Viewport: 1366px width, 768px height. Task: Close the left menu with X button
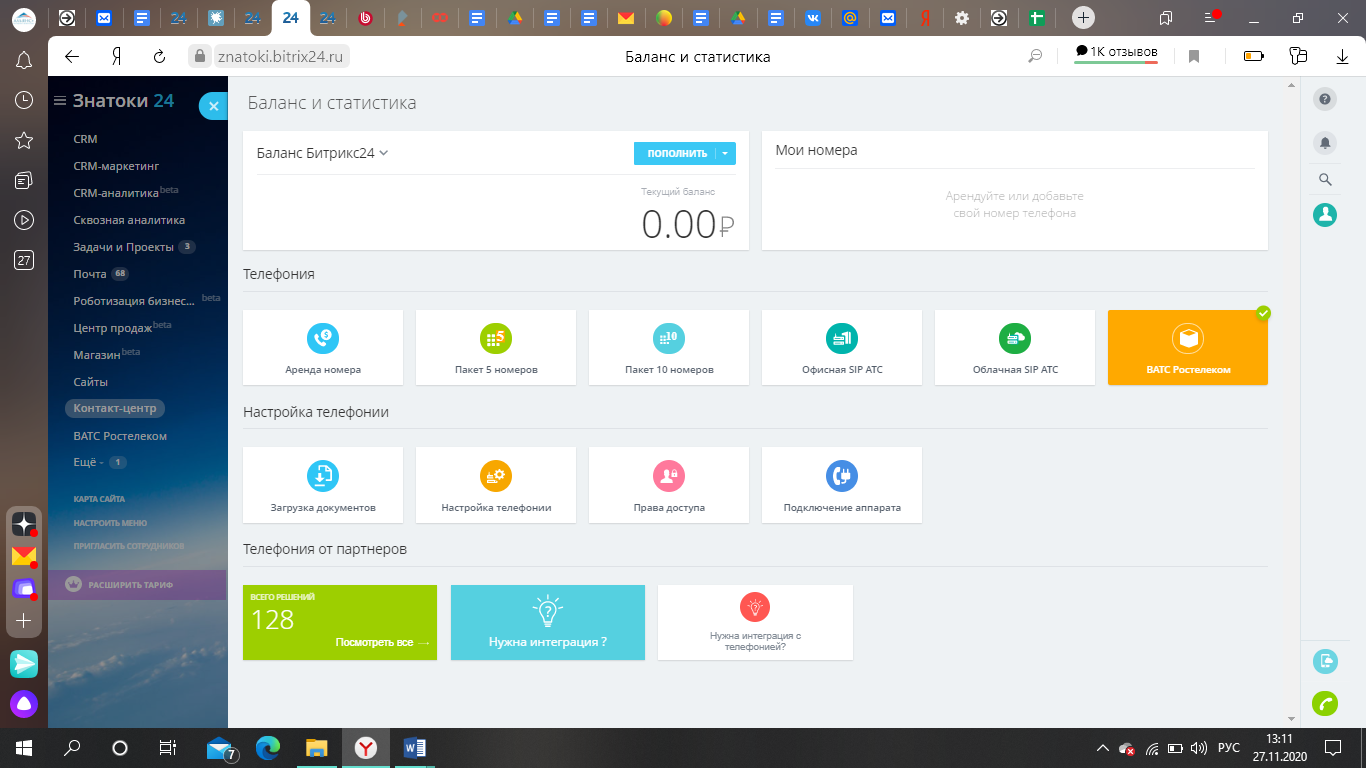(x=213, y=105)
